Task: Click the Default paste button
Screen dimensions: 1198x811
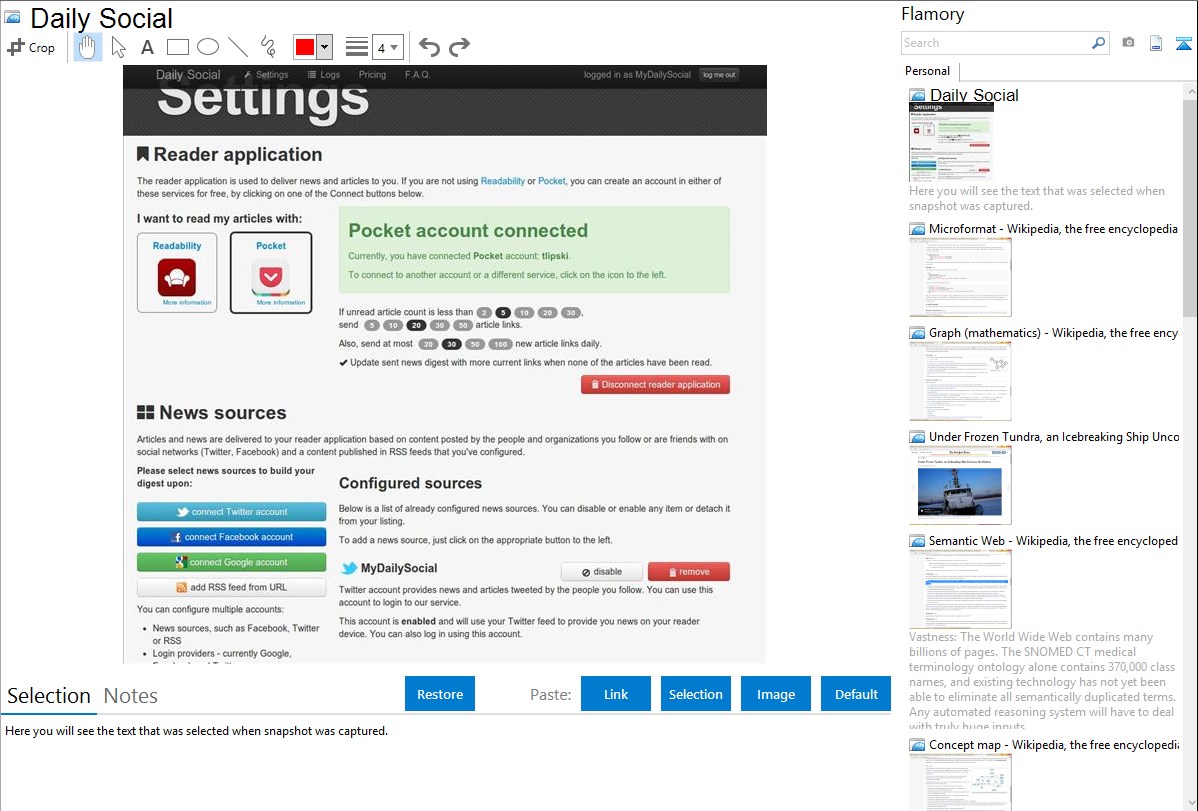Action: point(856,694)
